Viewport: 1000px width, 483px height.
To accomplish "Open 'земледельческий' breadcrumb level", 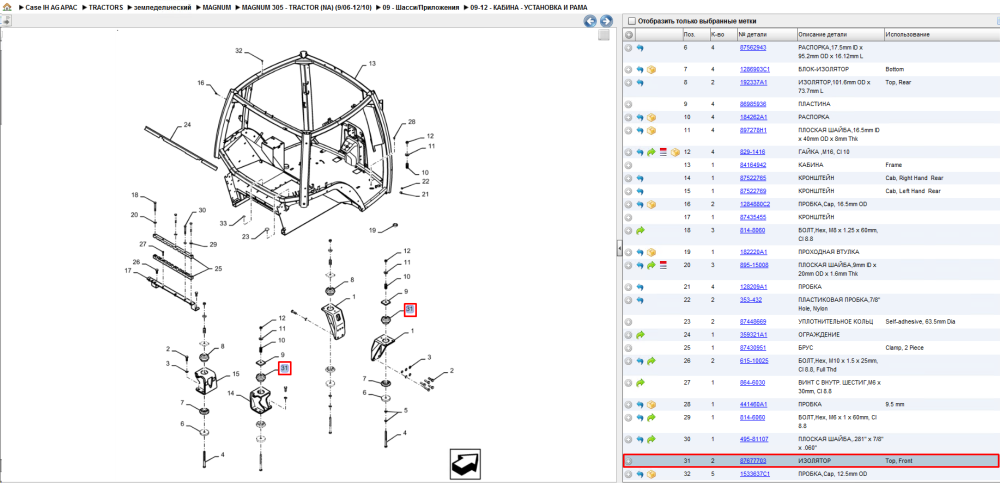I will point(163,7).
